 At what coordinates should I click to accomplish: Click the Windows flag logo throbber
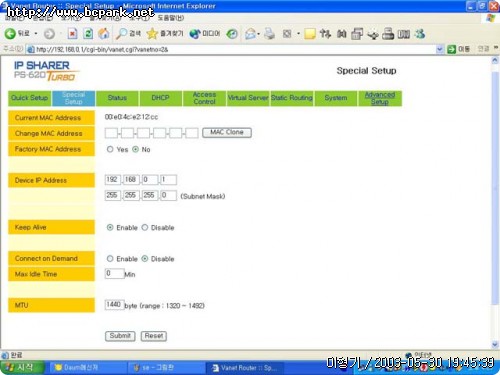click(x=490, y=18)
